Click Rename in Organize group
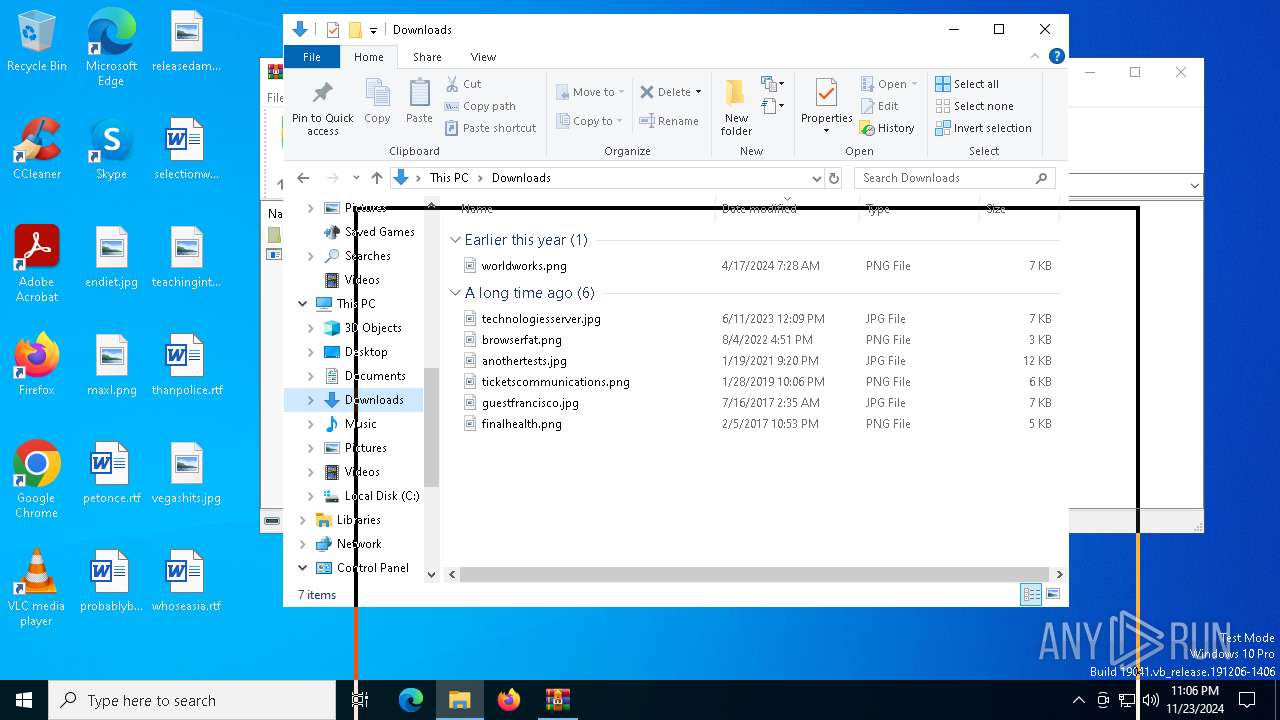Screen dimensions: 1280x720 point(669,121)
